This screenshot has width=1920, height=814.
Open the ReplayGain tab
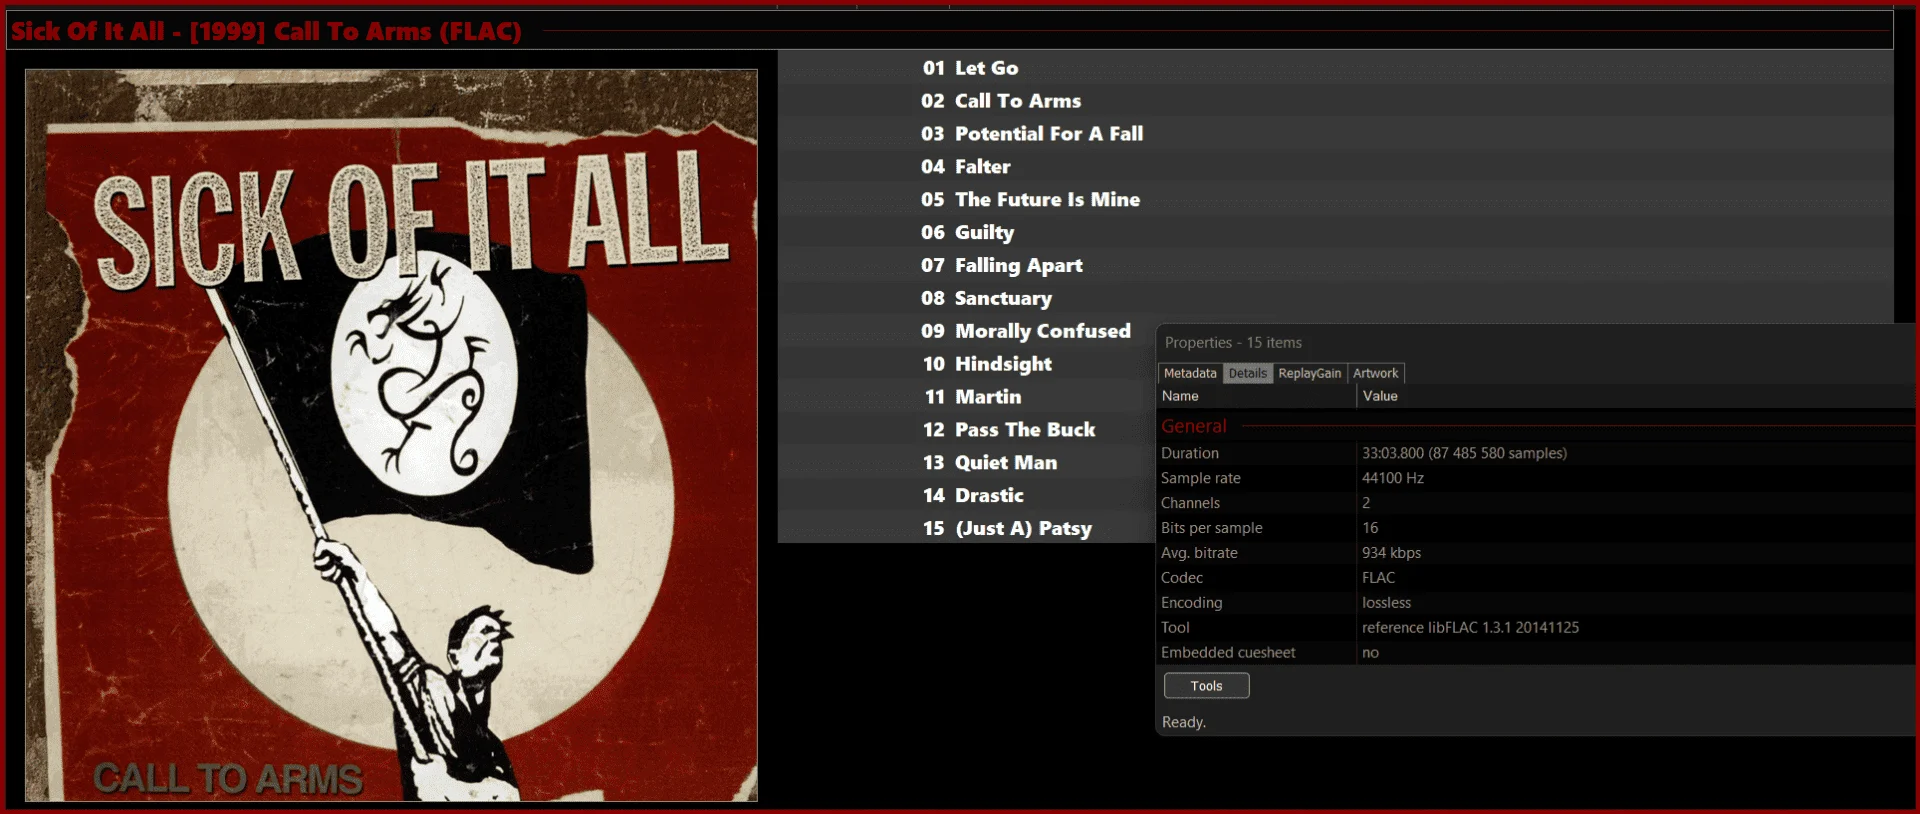1310,373
